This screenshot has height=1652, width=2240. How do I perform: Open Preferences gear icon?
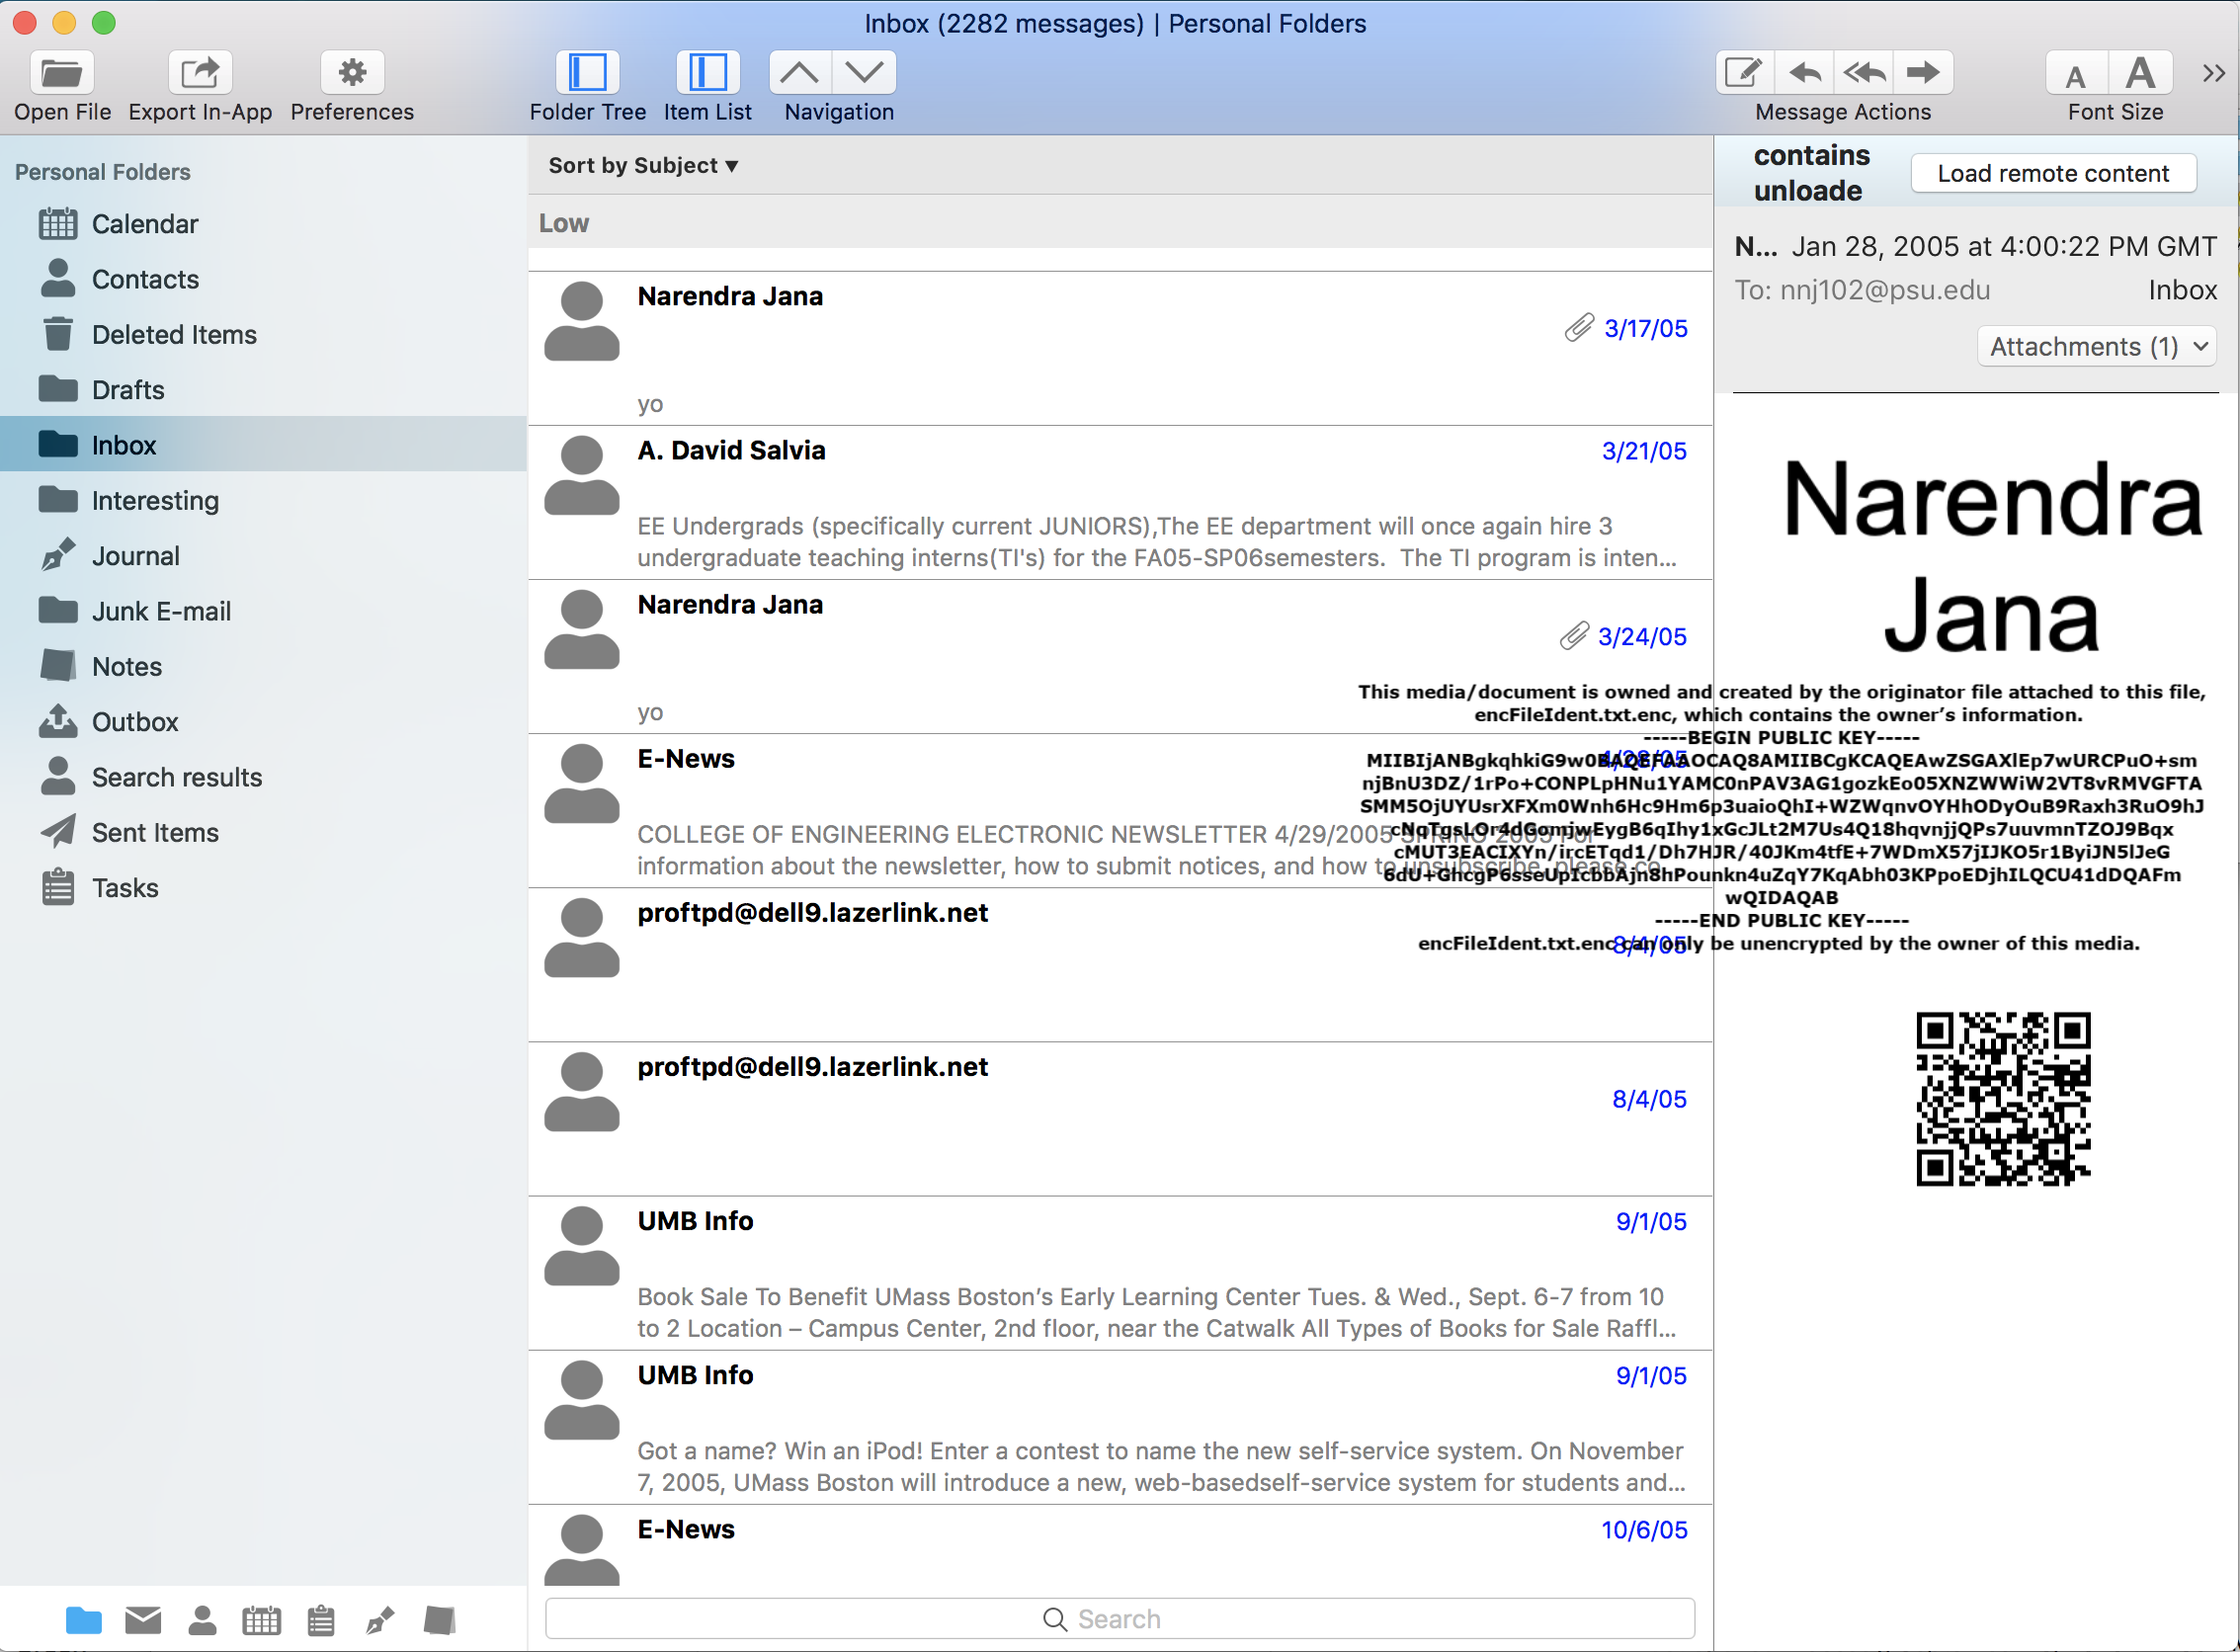pyautogui.click(x=352, y=73)
